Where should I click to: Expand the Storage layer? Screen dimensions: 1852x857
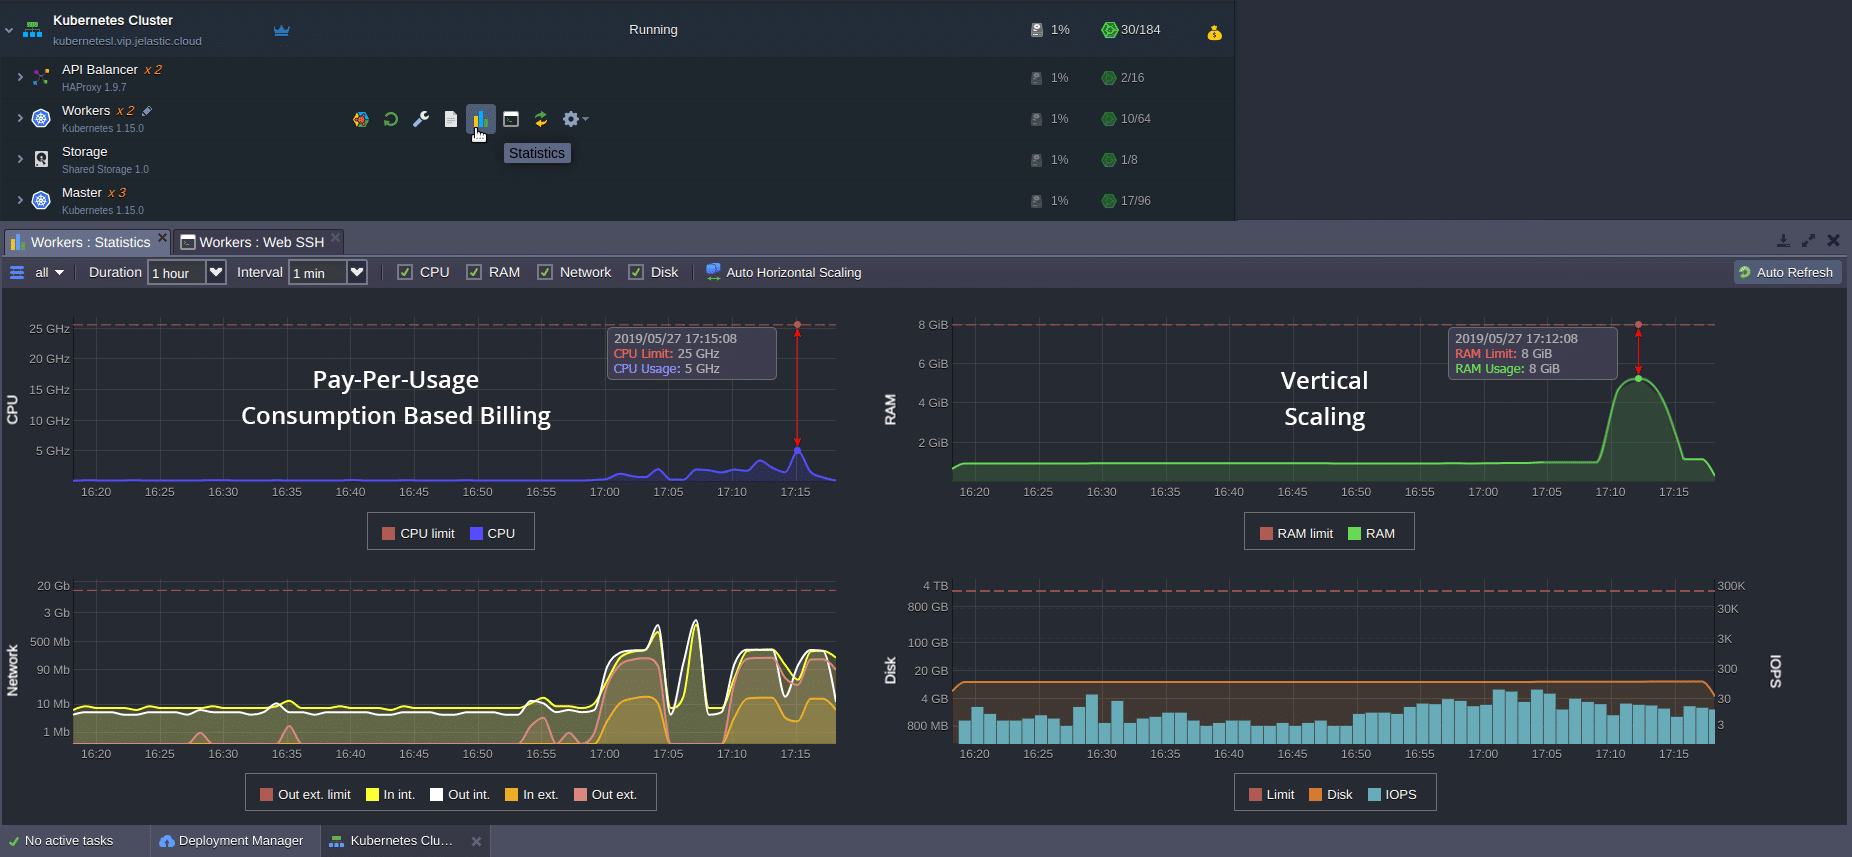point(20,159)
